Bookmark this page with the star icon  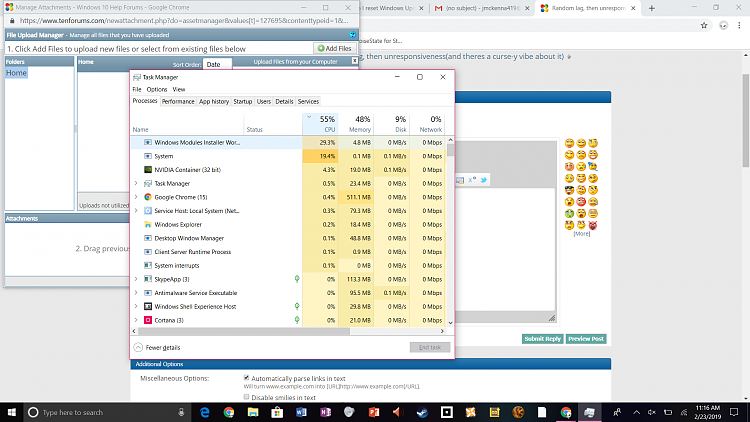[x=704, y=25]
